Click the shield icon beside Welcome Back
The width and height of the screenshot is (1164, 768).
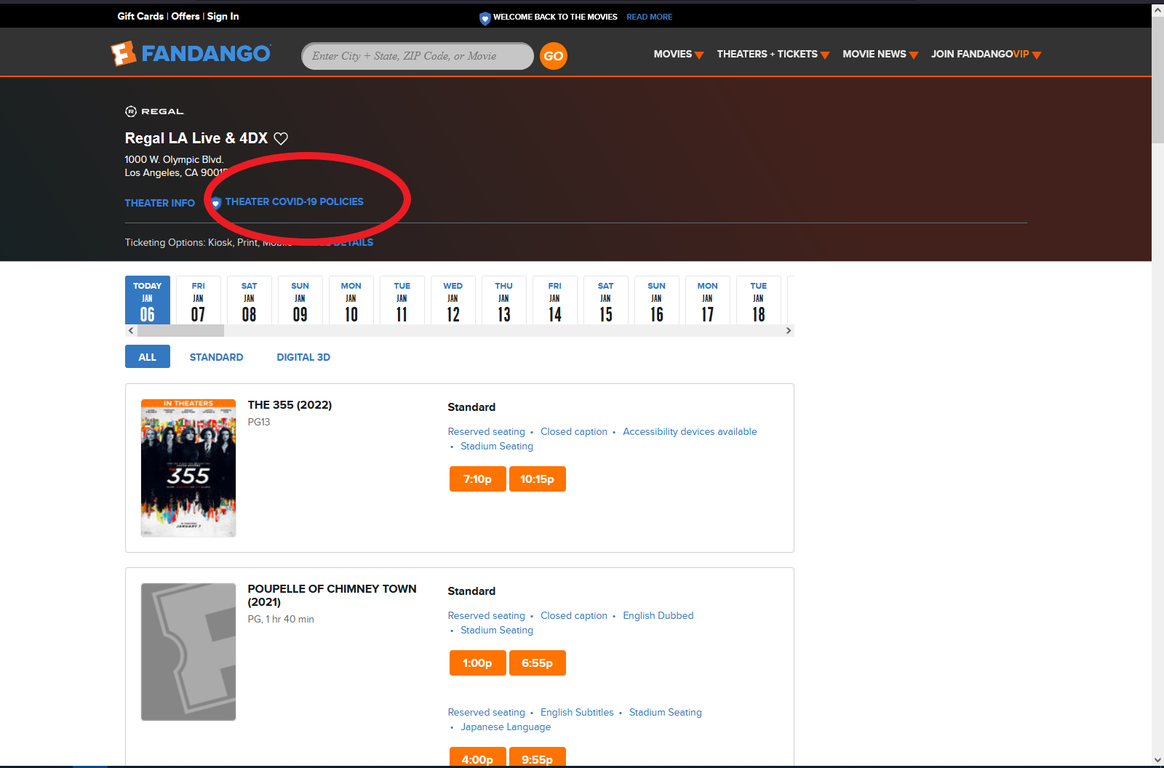485,18
